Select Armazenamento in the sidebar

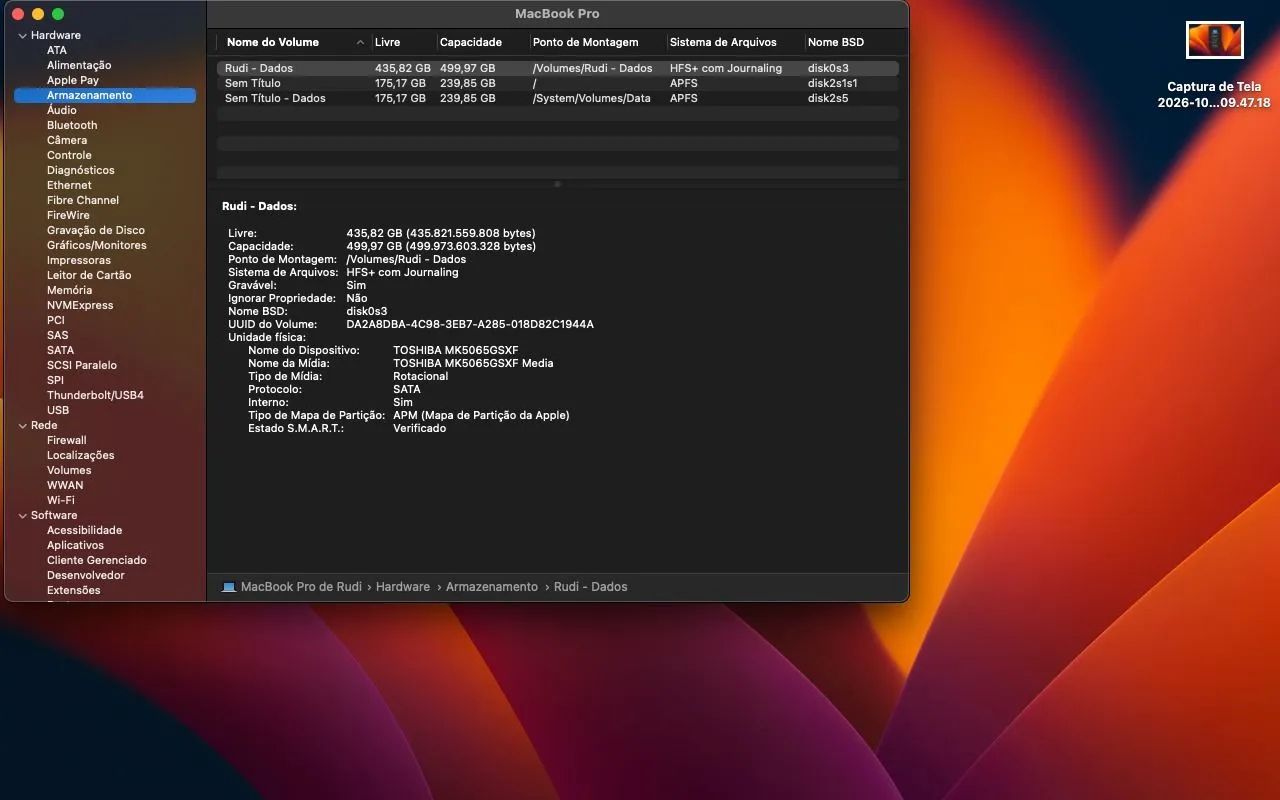[x=105, y=95]
